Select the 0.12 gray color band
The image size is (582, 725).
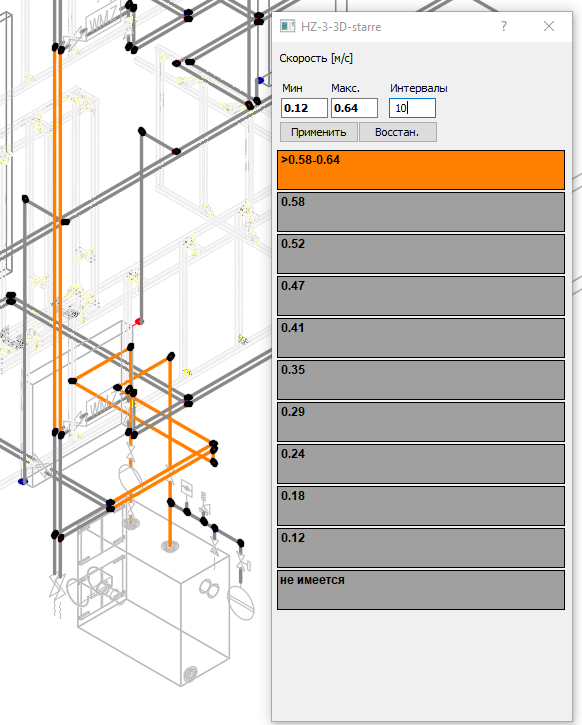(x=421, y=548)
